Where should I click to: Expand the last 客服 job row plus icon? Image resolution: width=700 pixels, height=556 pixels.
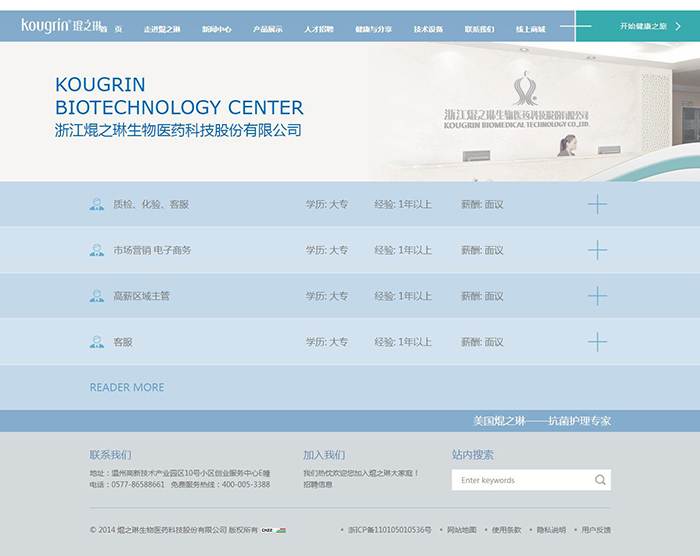click(x=597, y=342)
